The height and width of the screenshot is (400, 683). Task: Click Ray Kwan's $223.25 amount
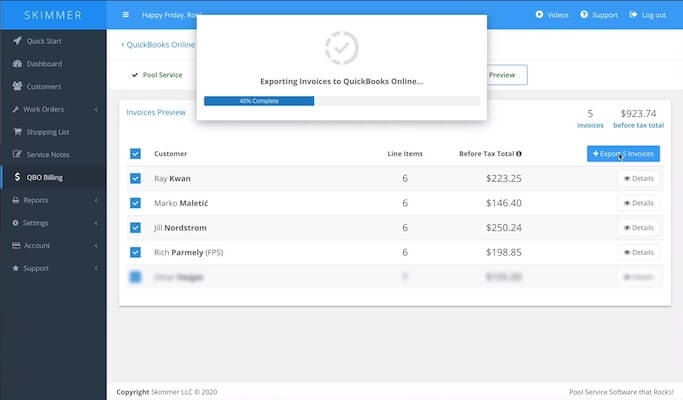(x=504, y=178)
